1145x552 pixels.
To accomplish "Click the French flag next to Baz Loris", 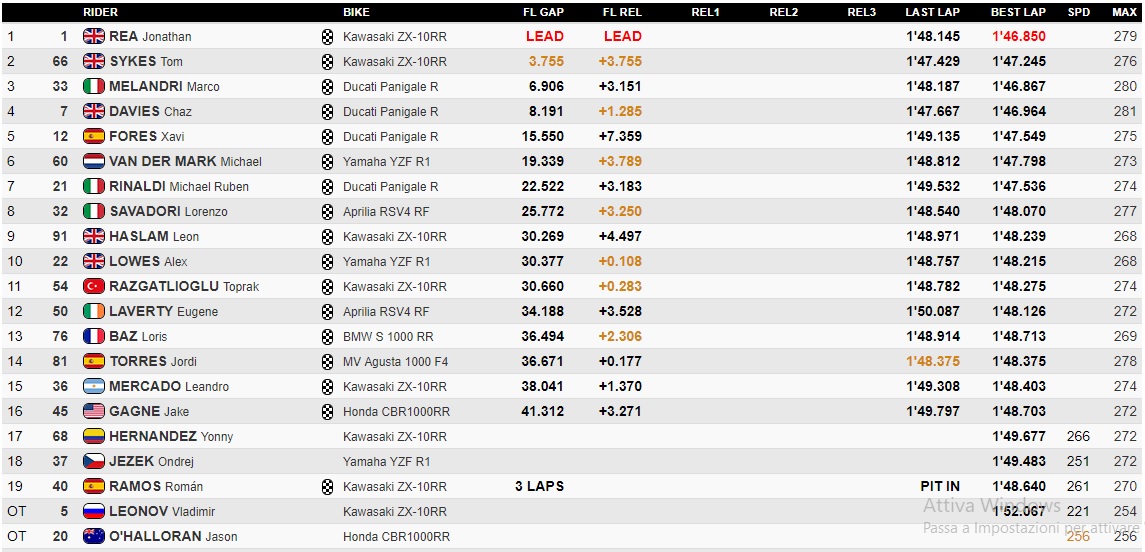I will pyautogui.click(x=94, y=336).
